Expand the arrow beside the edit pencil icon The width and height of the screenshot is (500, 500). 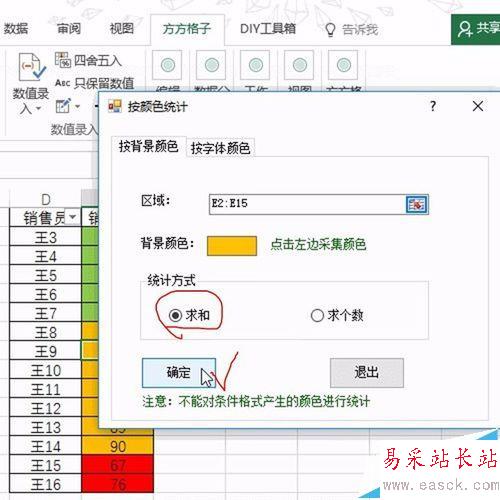tap(78, 107)
